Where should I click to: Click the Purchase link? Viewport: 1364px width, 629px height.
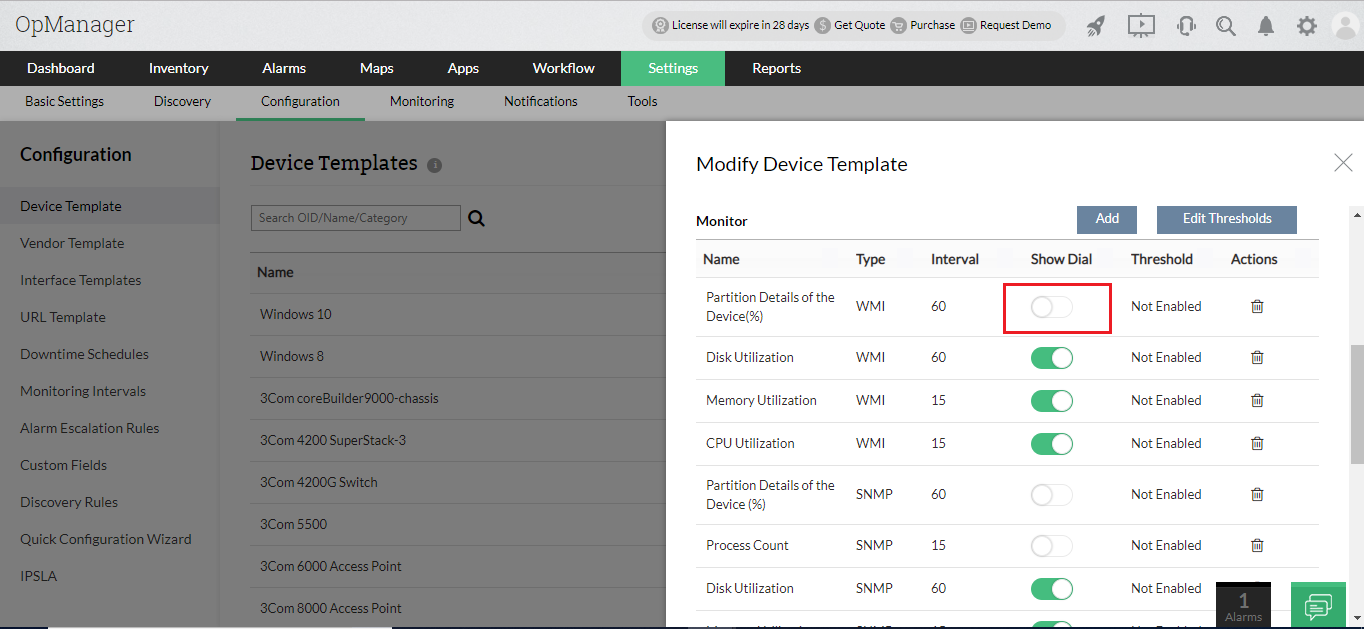point(922,25)
